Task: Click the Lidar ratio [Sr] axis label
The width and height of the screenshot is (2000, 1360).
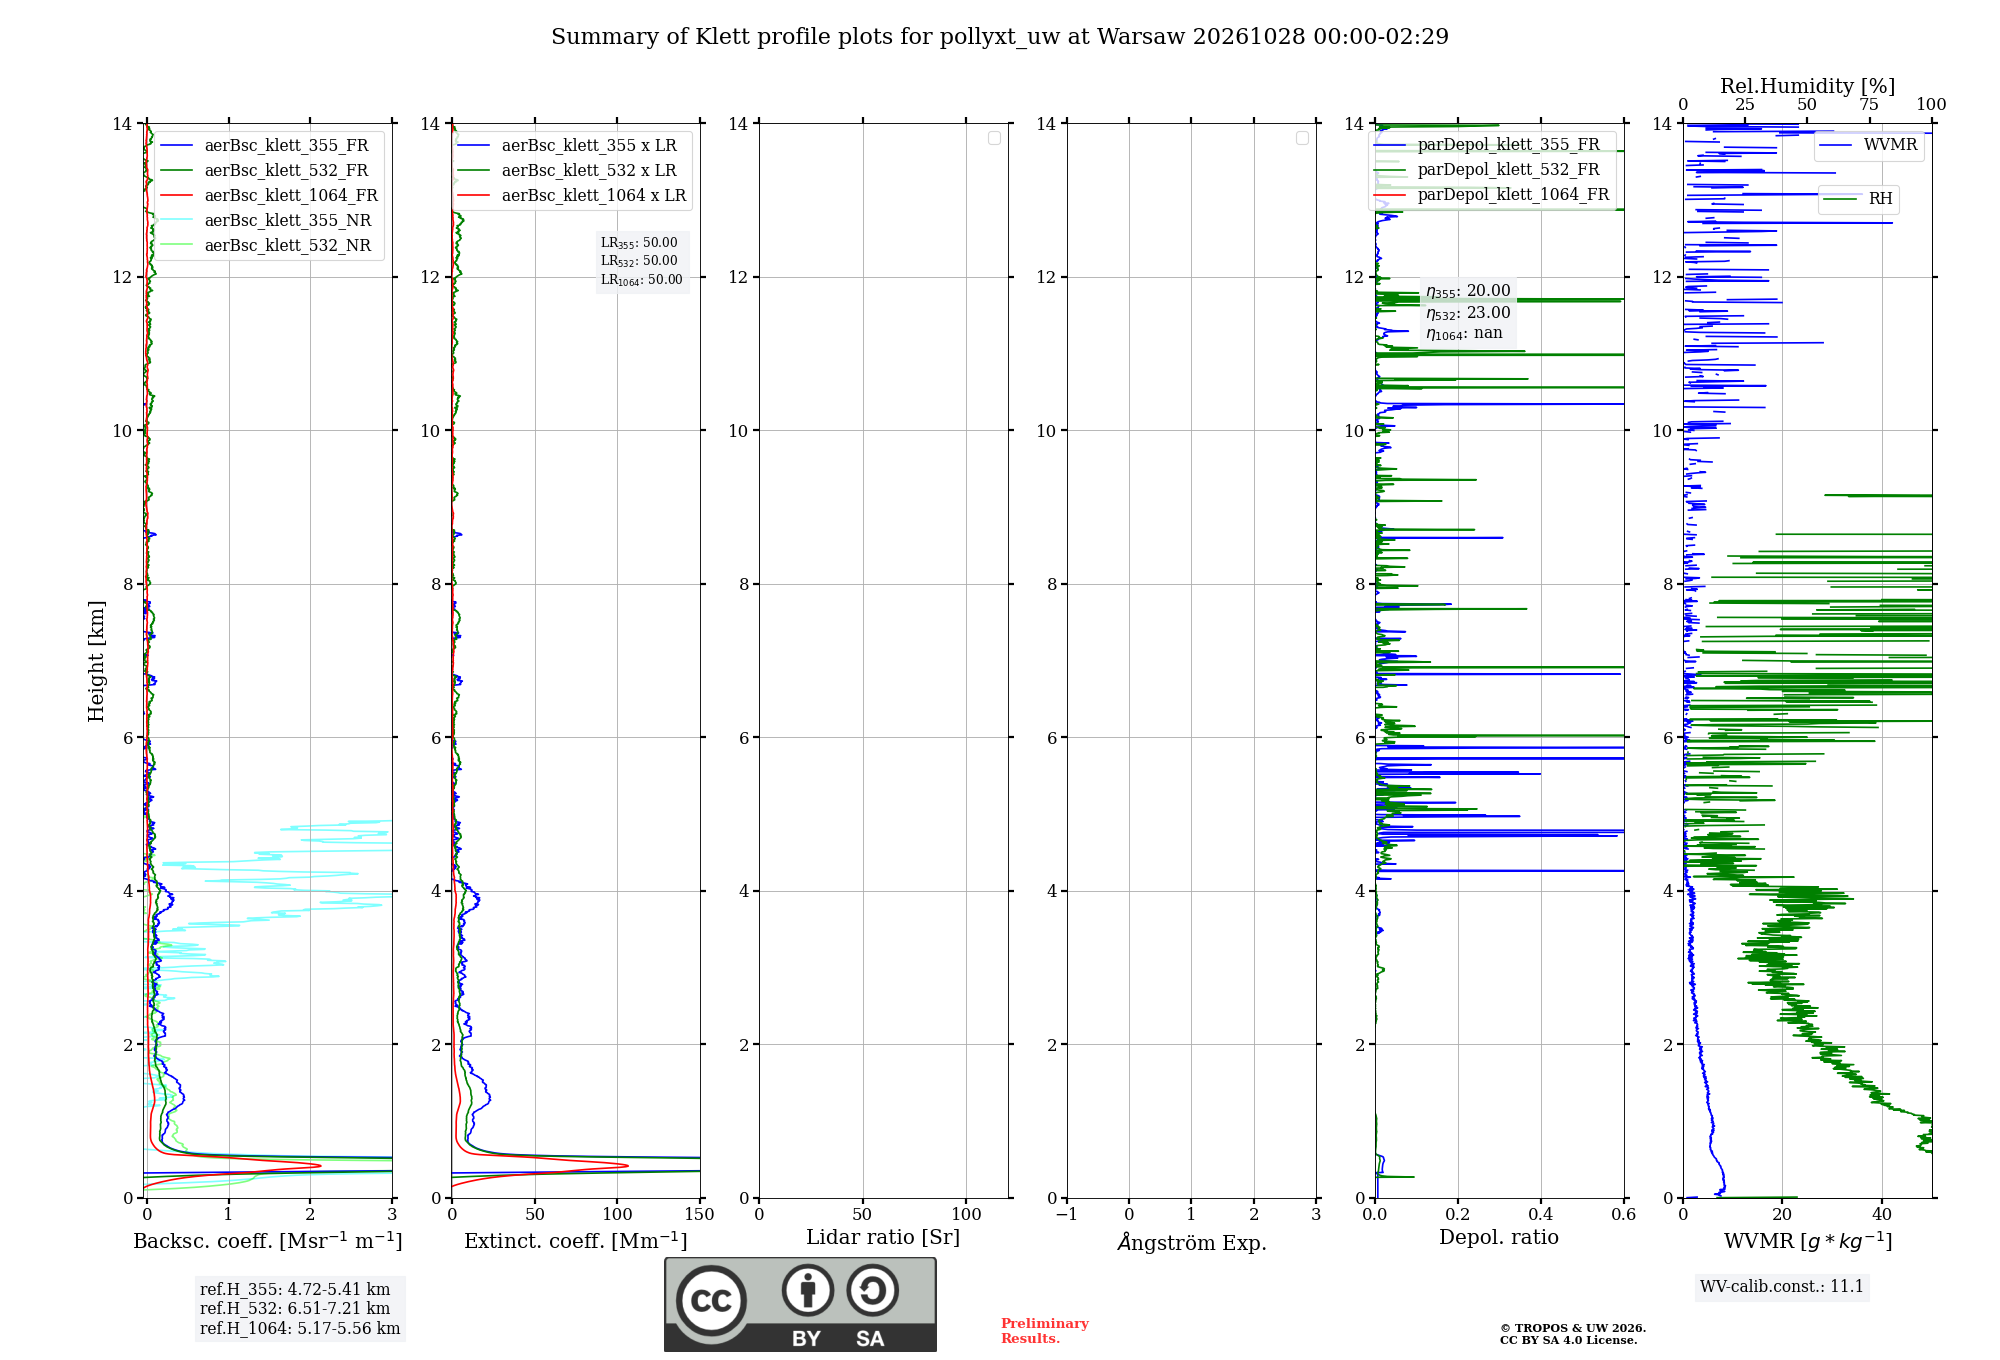Action: tap(883, 1238)
